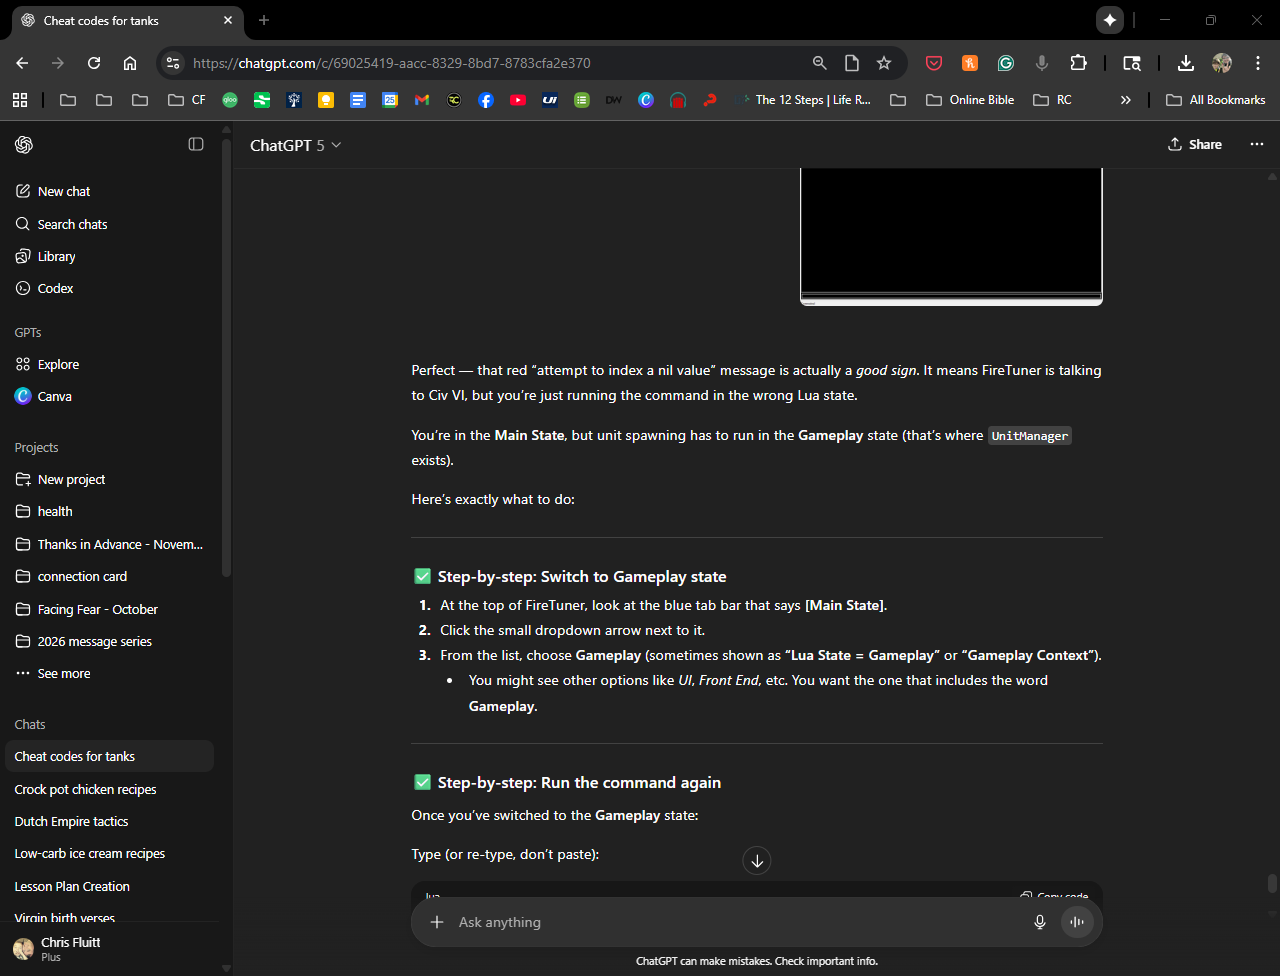Open the Facing Fear - October project
The height and width of the screenshot is (976, 1280).
(x=97, y=609)
